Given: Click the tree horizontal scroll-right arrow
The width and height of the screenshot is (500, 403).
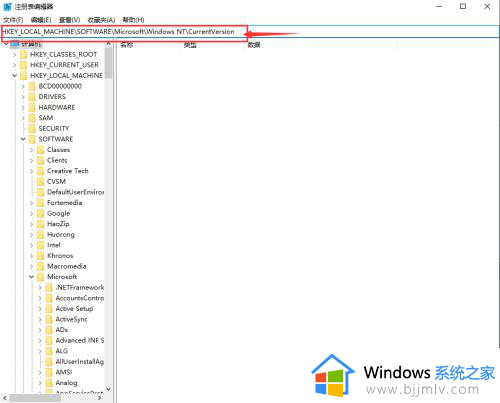Looking at the screenshot, I should pos(100,398).
